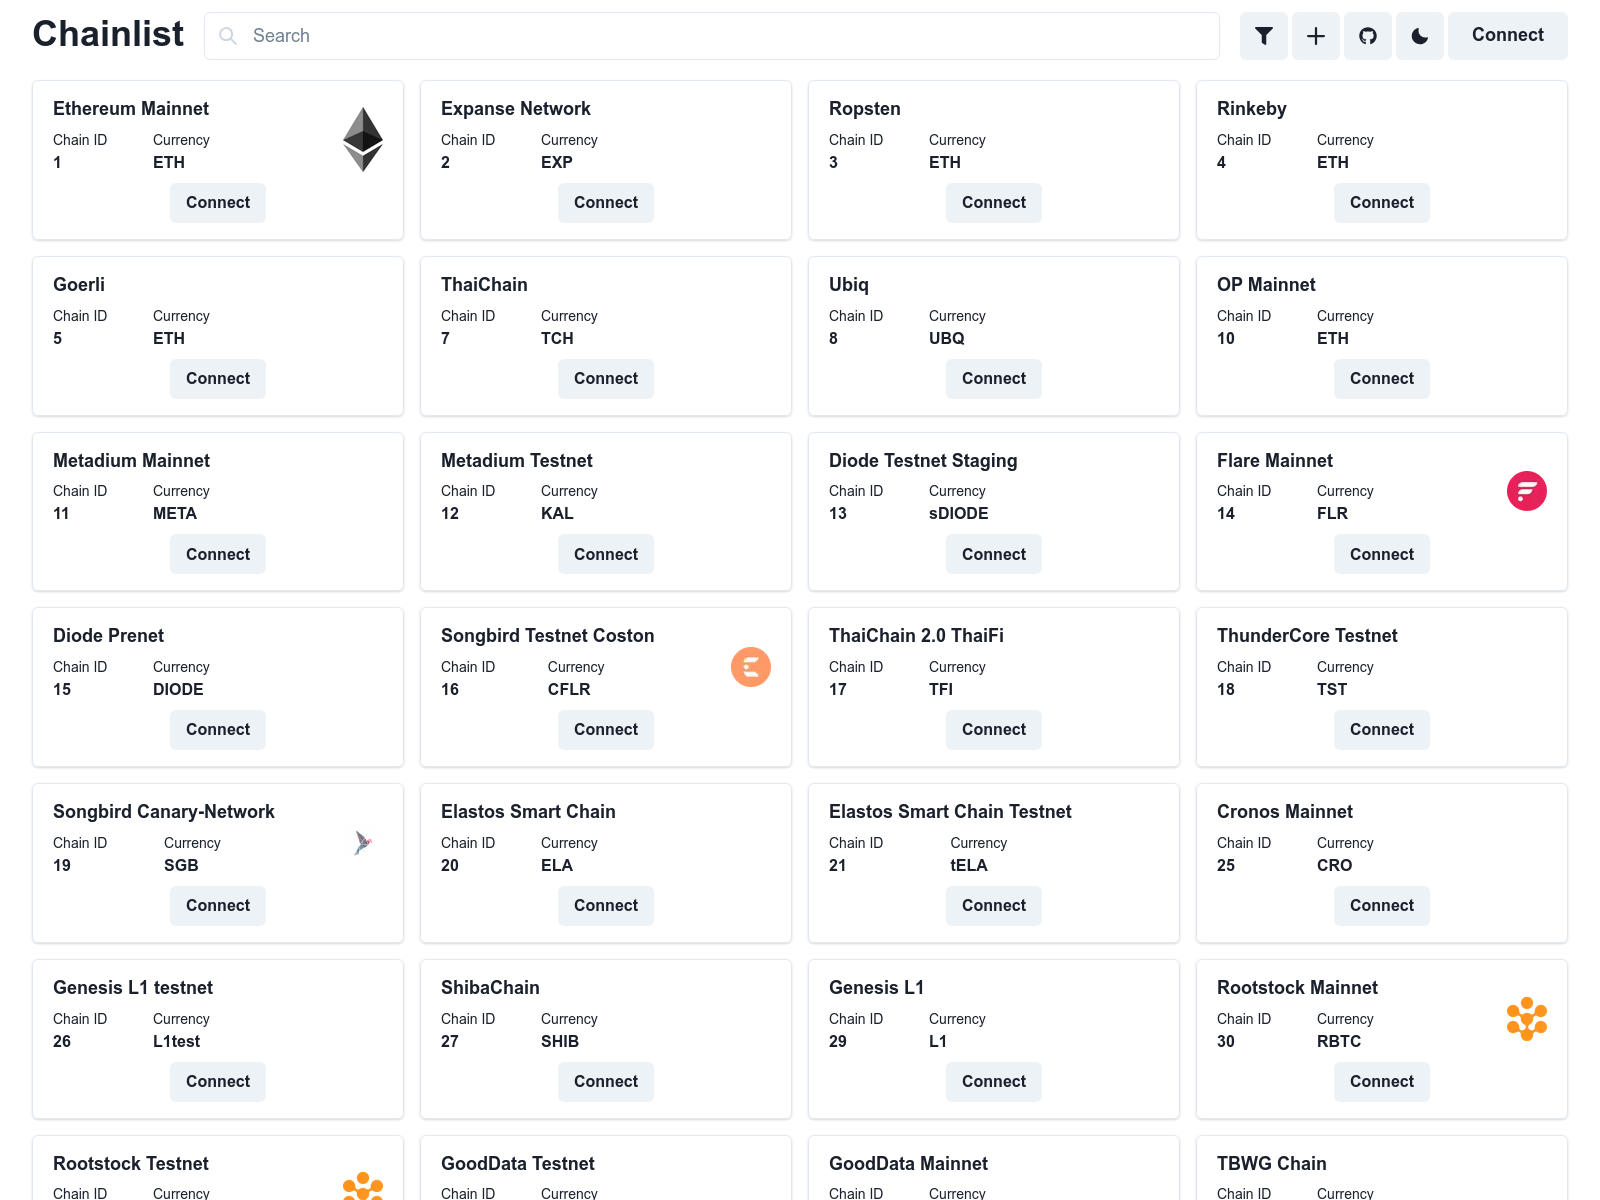Connect to Genesis L1 chain 29
This screenshot has width=1600, height=1200.
[x=994, y=1082]
